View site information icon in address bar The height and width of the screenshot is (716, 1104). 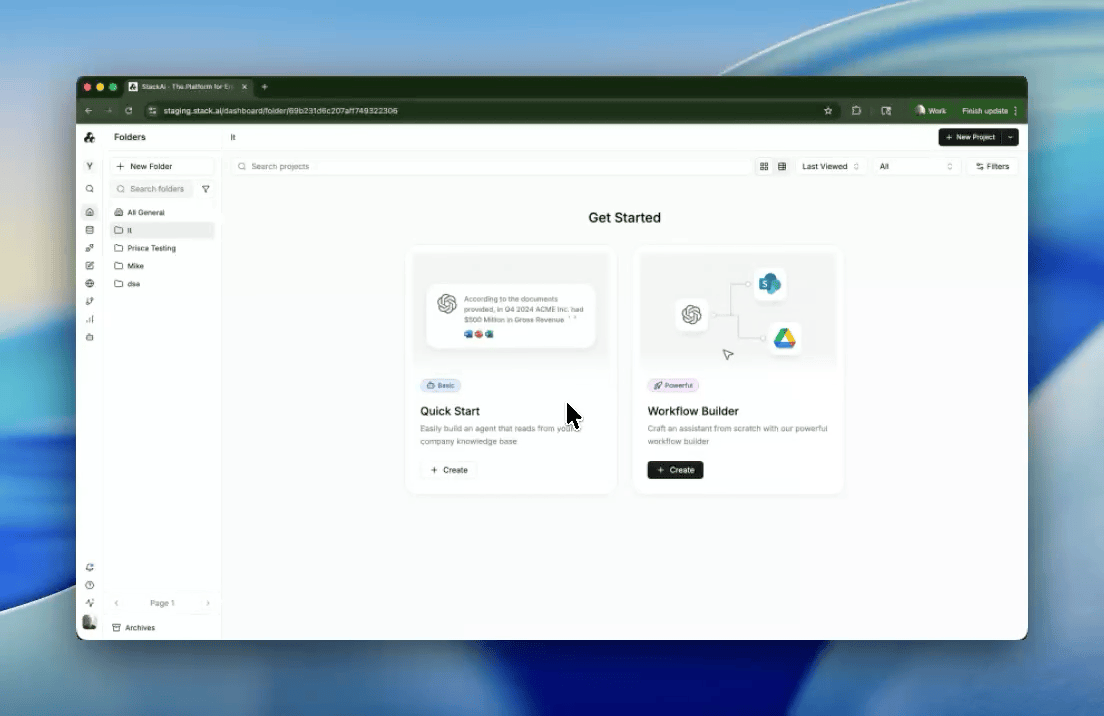tap(152, 111)
